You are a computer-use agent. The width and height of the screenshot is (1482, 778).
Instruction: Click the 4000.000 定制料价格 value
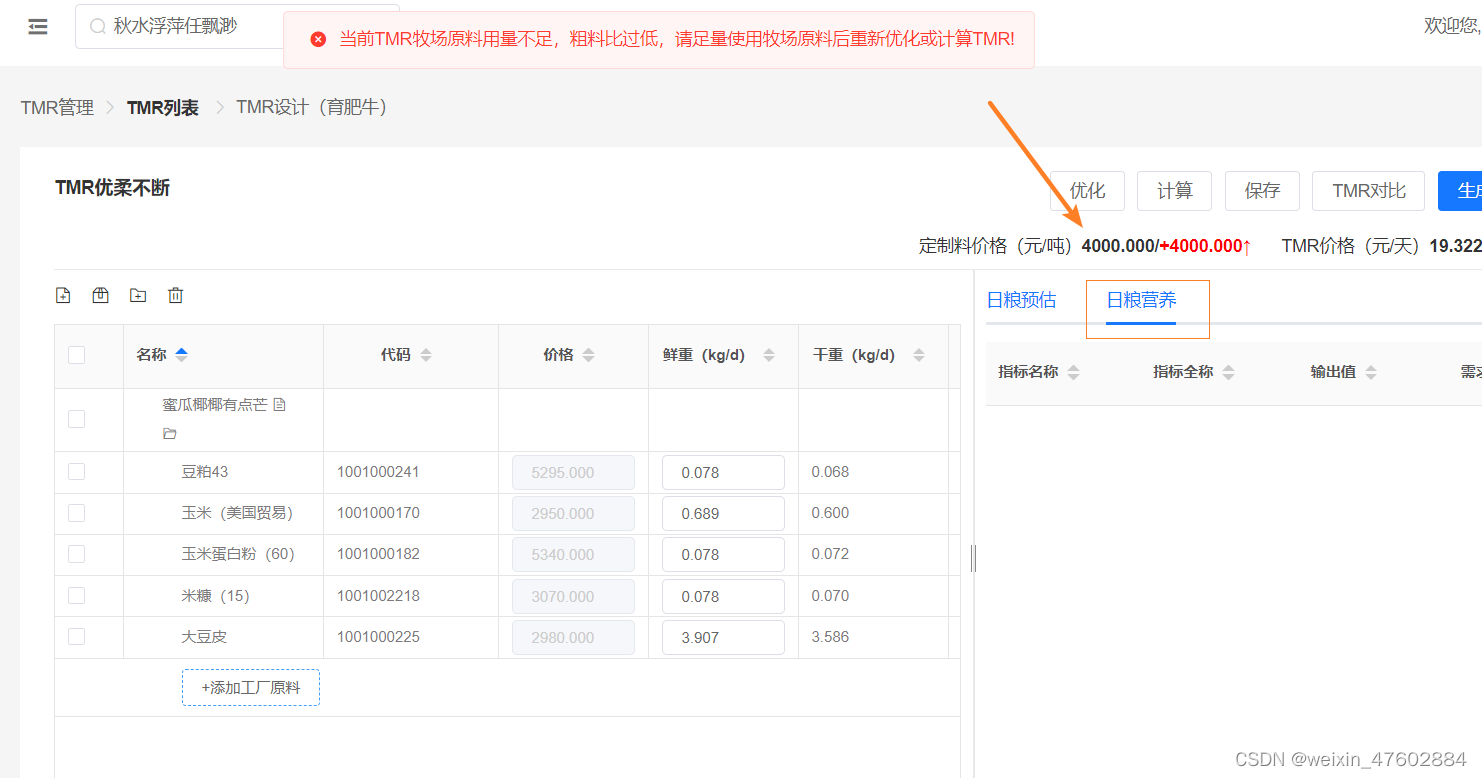tap(1118, 246)
